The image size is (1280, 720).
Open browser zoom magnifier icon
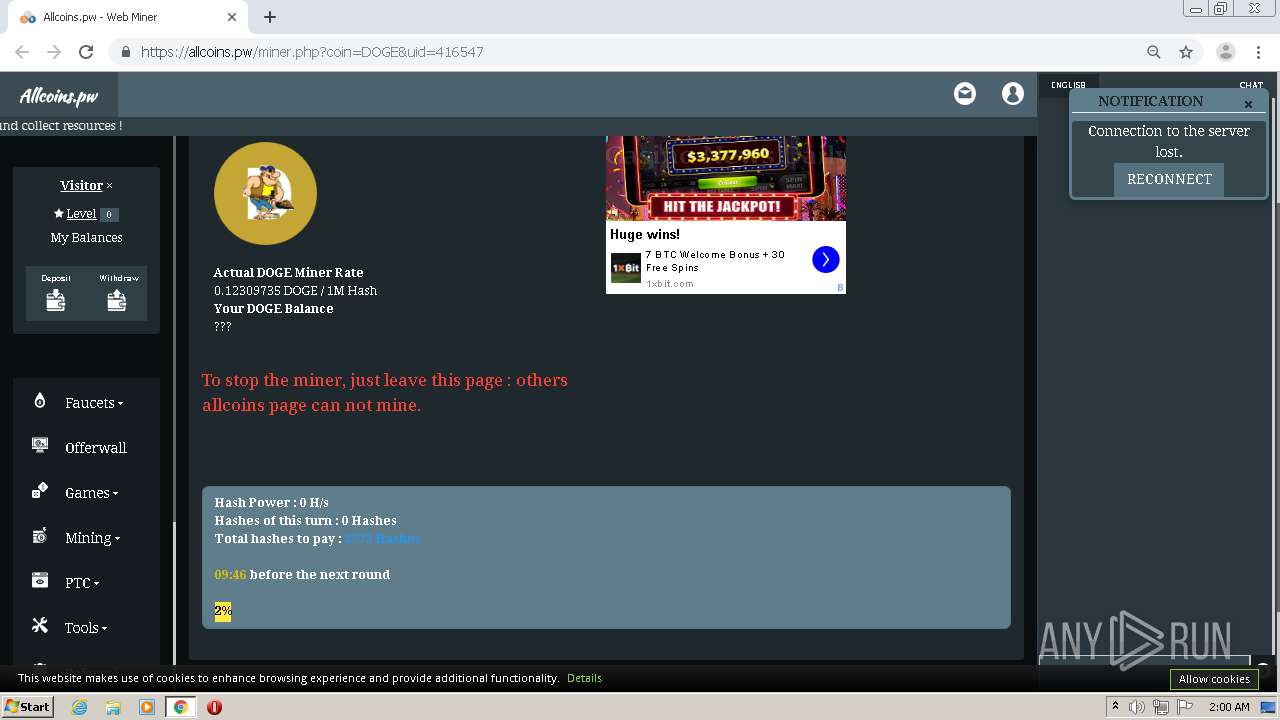click(1154, 52)
